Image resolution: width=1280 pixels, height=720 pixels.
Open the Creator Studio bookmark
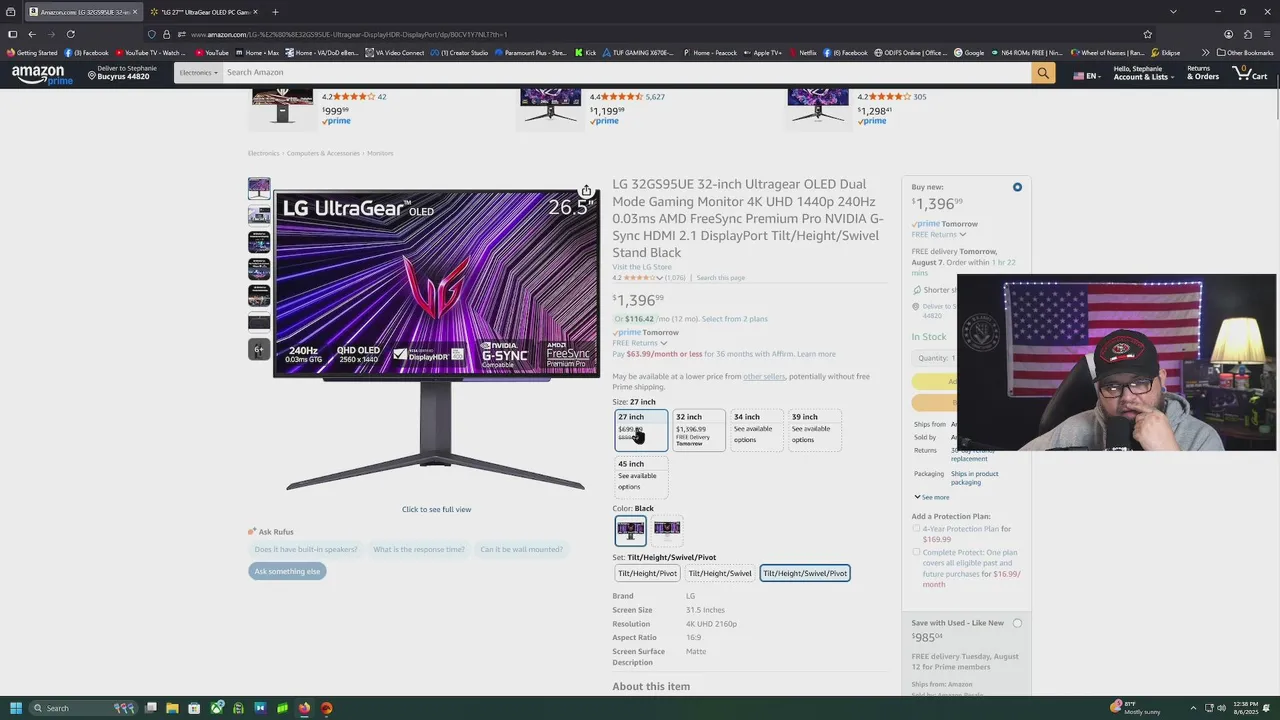pyautogui.click(x=460, y=53)
